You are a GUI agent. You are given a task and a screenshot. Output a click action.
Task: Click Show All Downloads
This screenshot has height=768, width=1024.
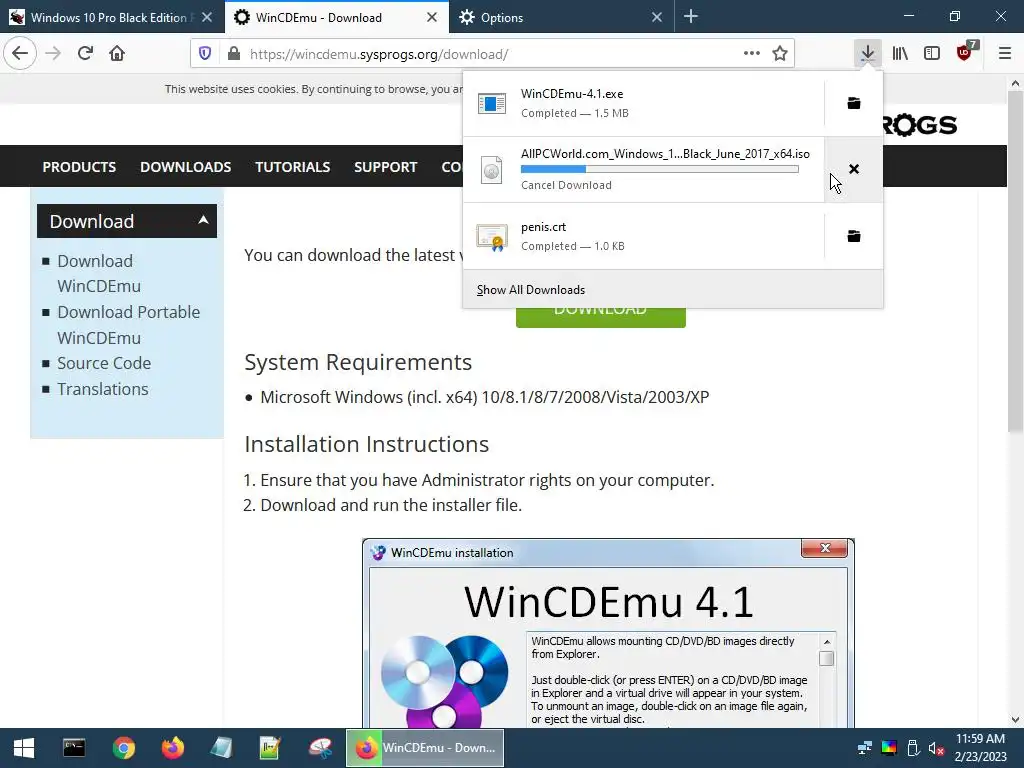pos(531,290)
